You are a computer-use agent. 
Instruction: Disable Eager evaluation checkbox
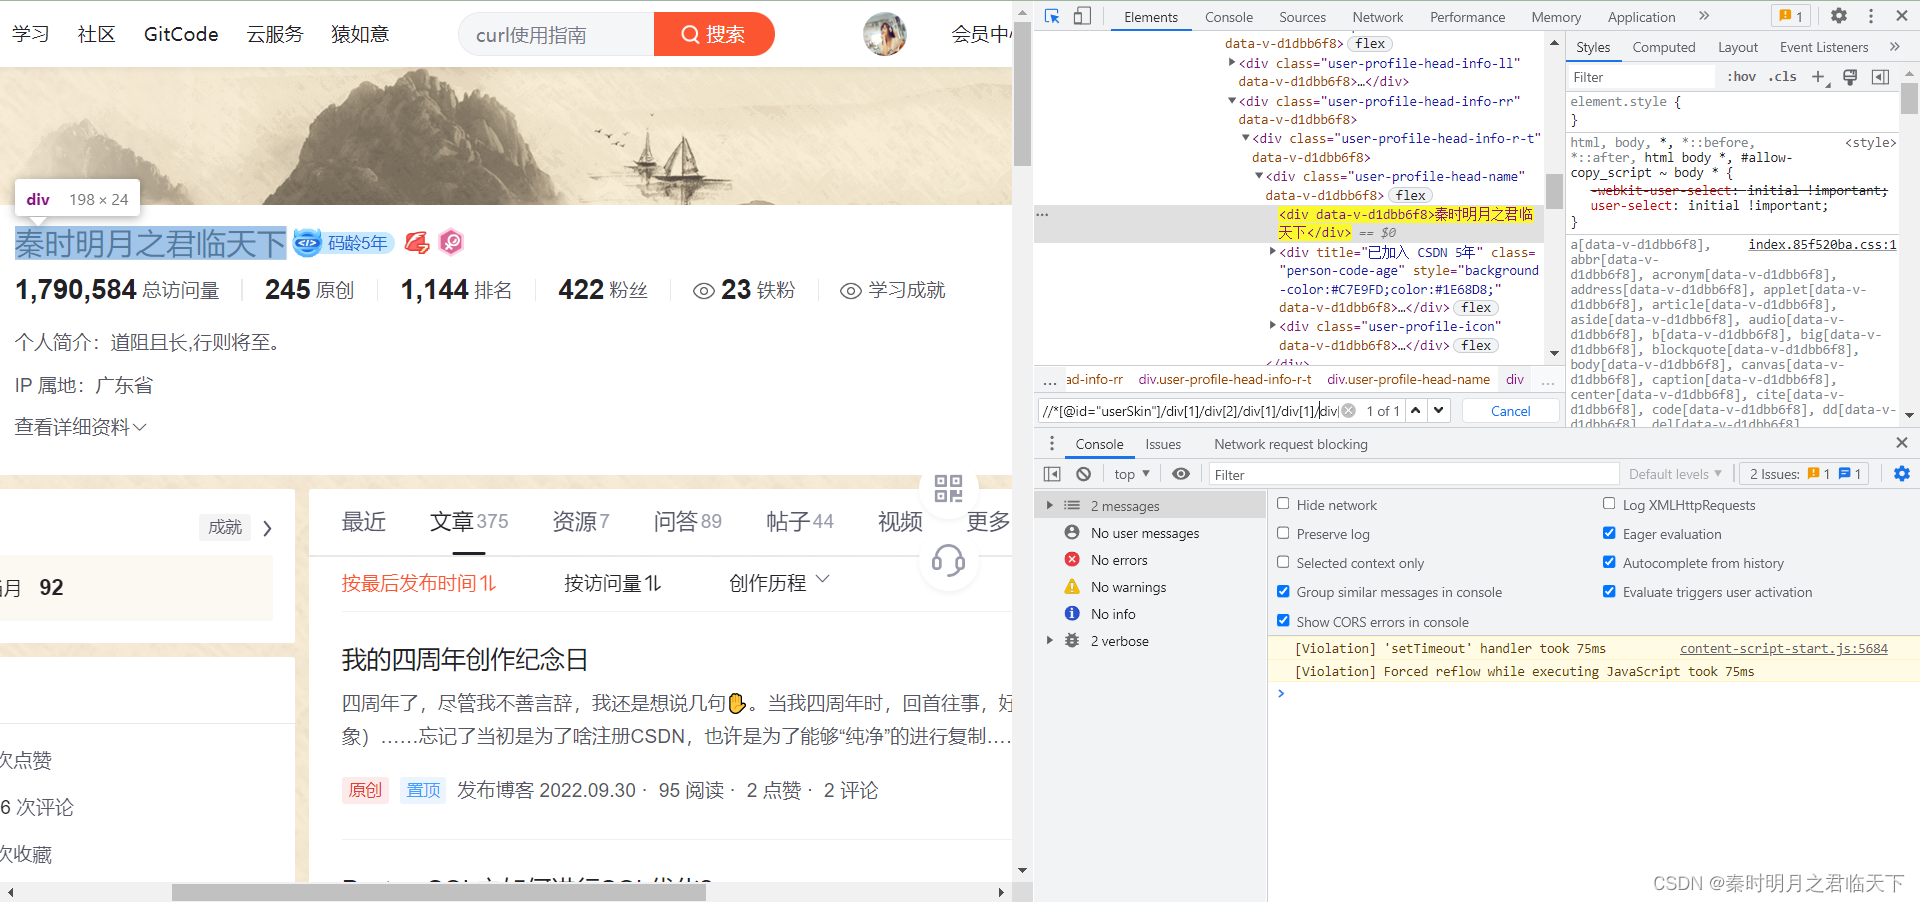click(1609, 533)
